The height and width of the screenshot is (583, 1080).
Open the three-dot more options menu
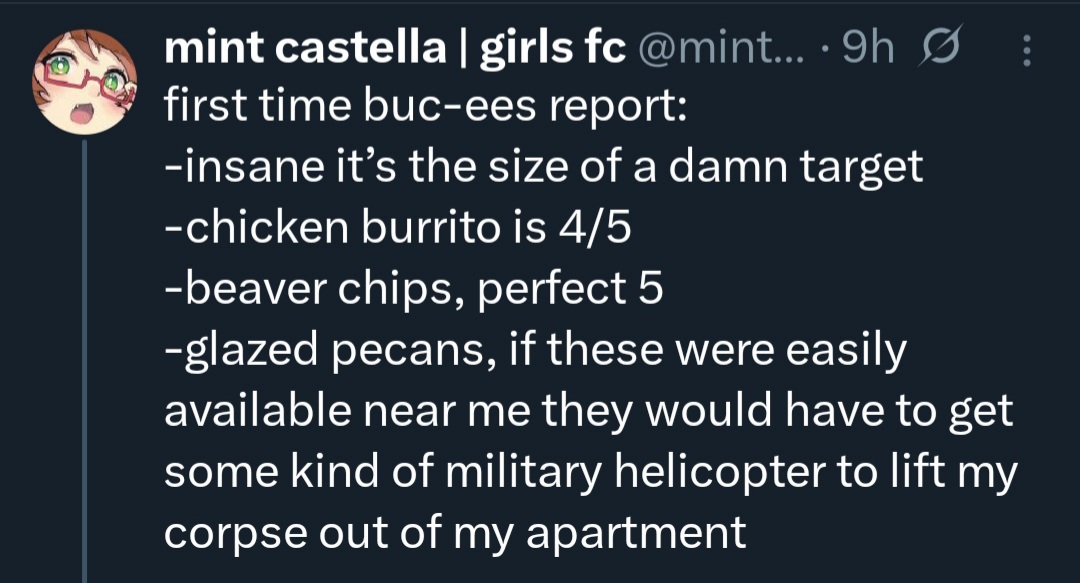(1026, 48)
